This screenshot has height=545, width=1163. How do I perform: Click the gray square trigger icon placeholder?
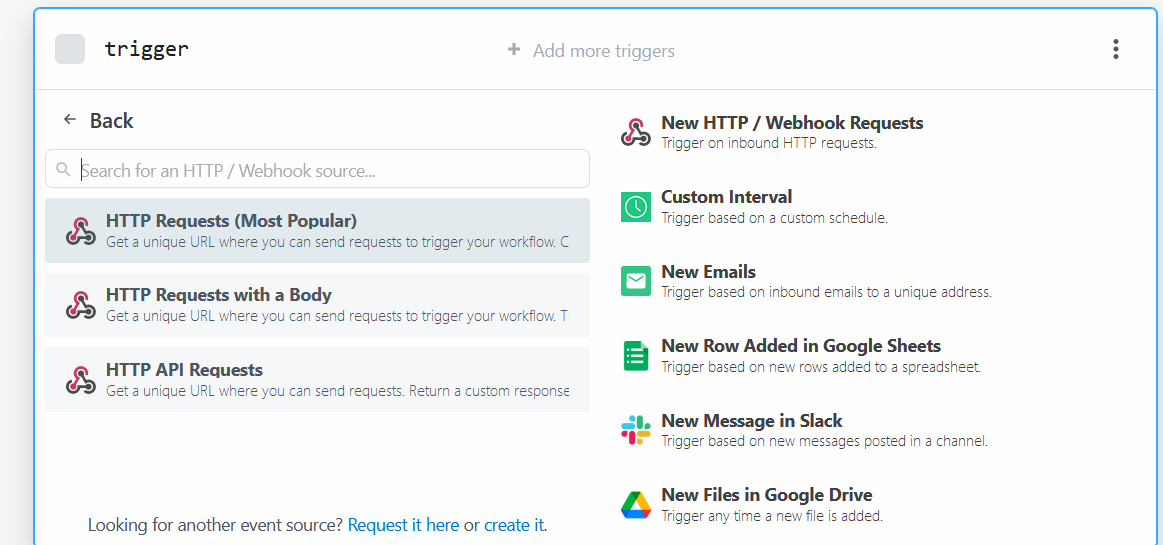70,49
